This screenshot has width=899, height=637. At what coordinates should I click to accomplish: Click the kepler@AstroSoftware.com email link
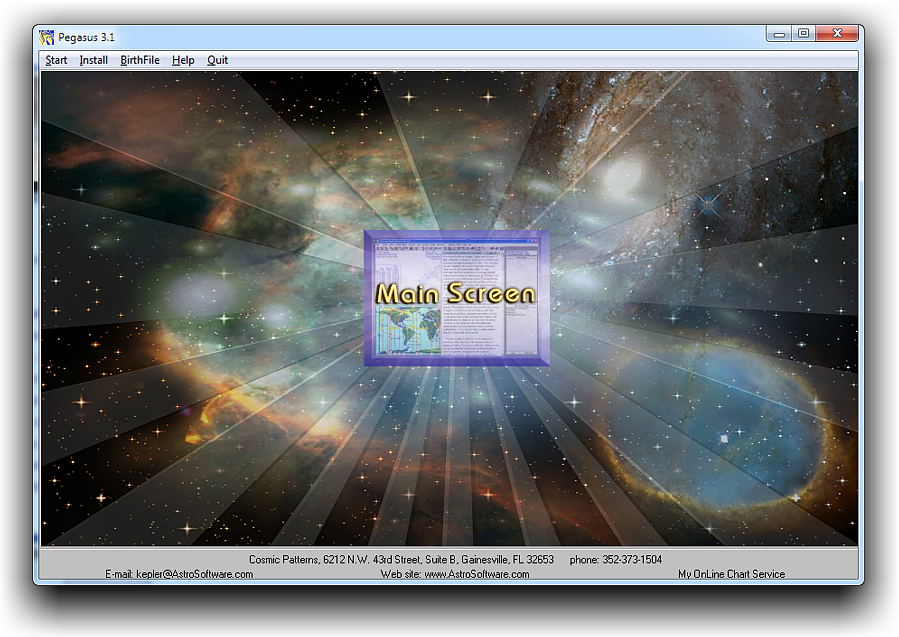(194, 574)
